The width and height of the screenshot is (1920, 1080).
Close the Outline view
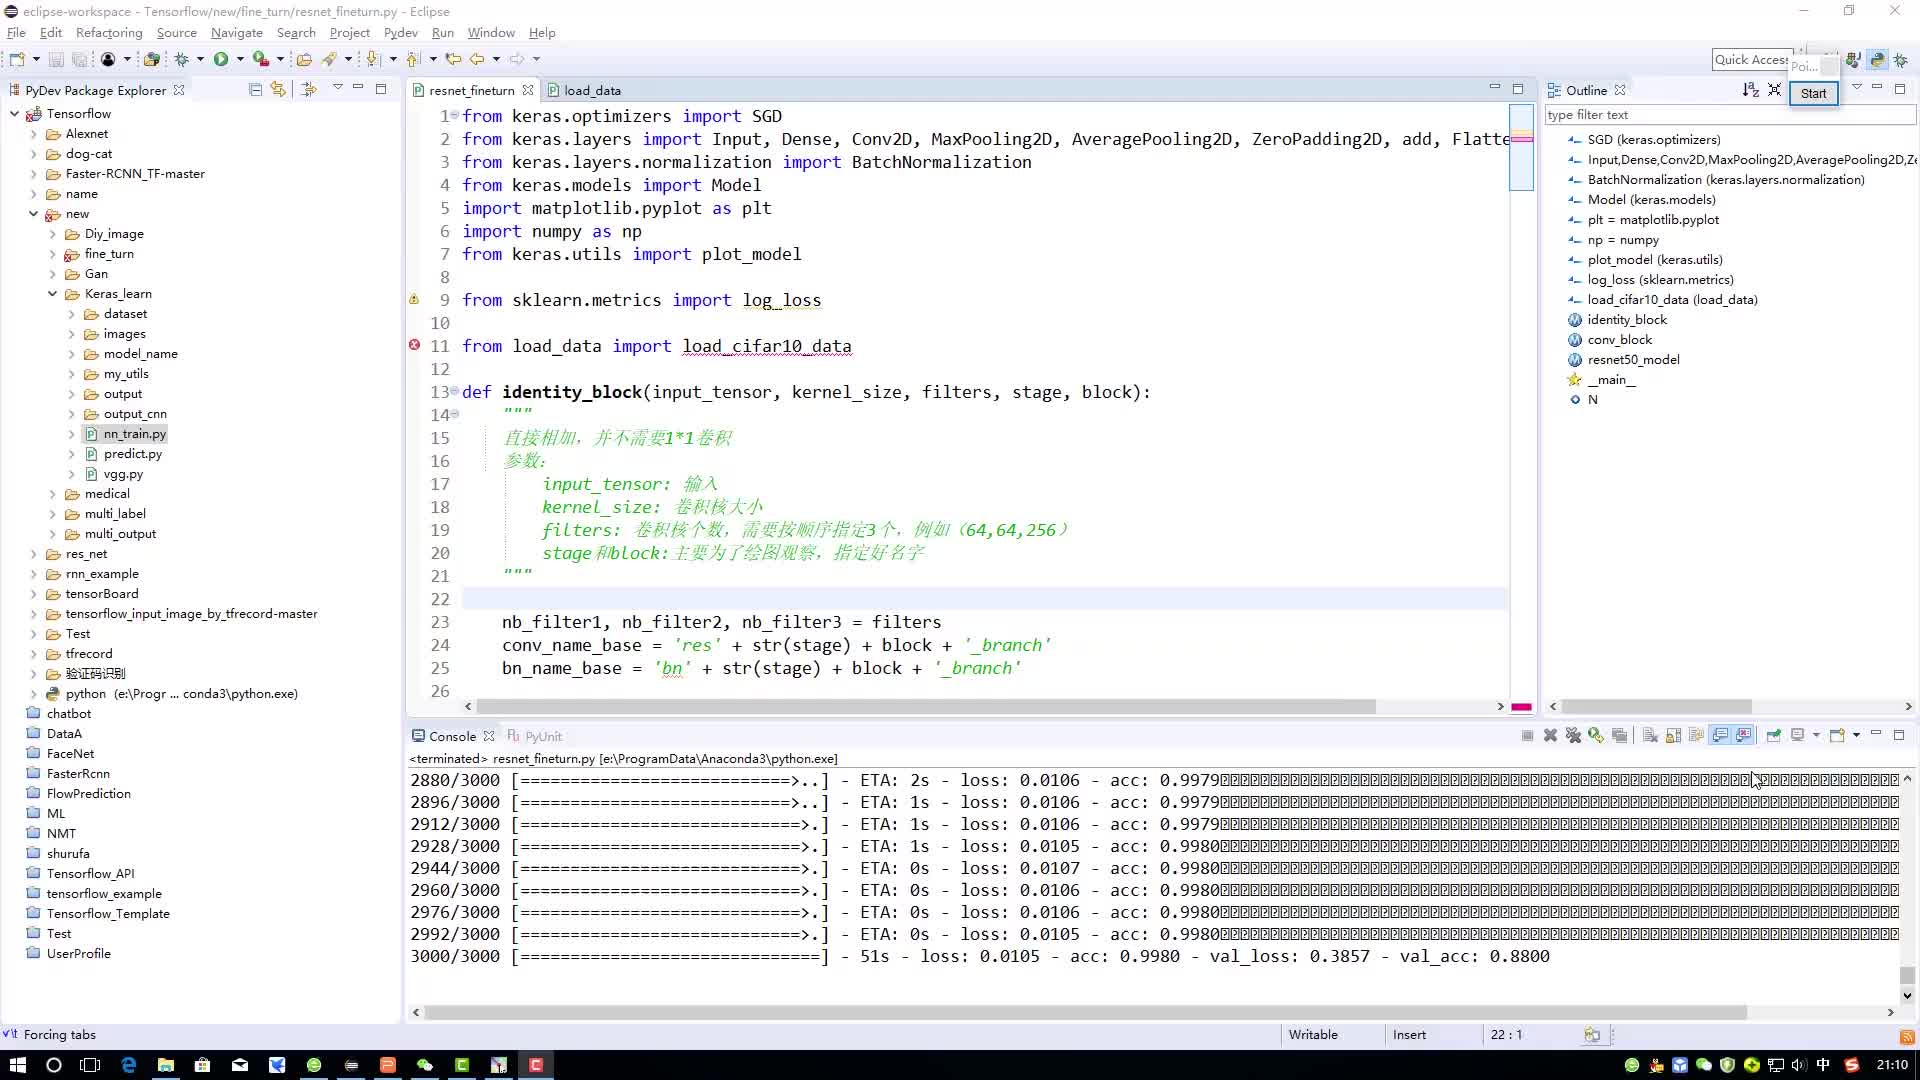[x=1620, y=90]
